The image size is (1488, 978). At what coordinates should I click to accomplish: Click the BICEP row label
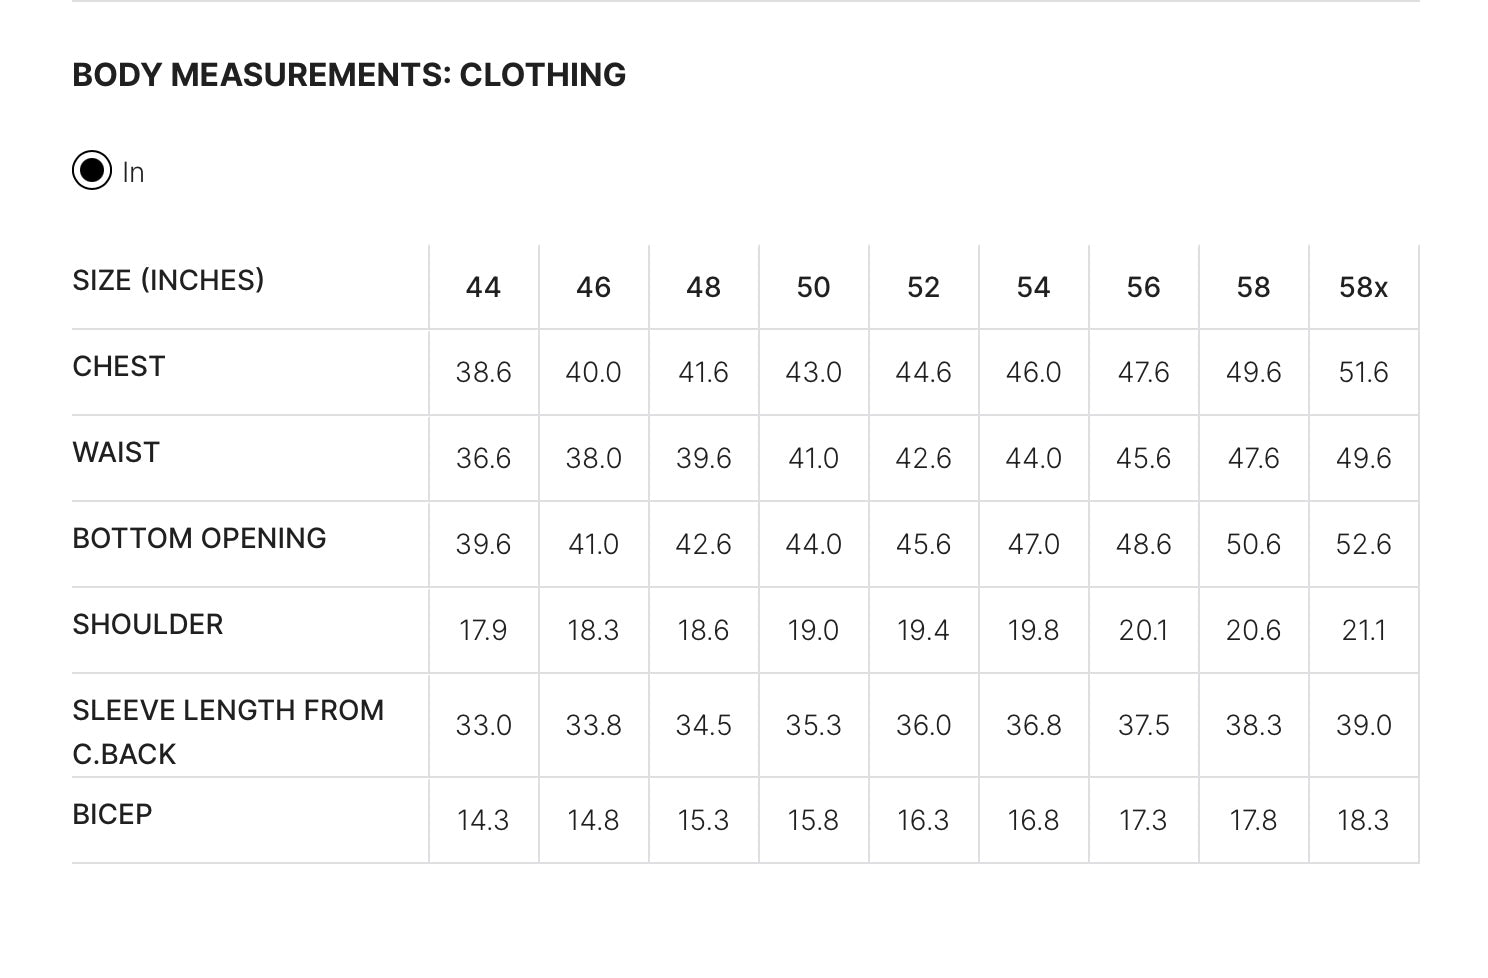click(x=112, y=814)
